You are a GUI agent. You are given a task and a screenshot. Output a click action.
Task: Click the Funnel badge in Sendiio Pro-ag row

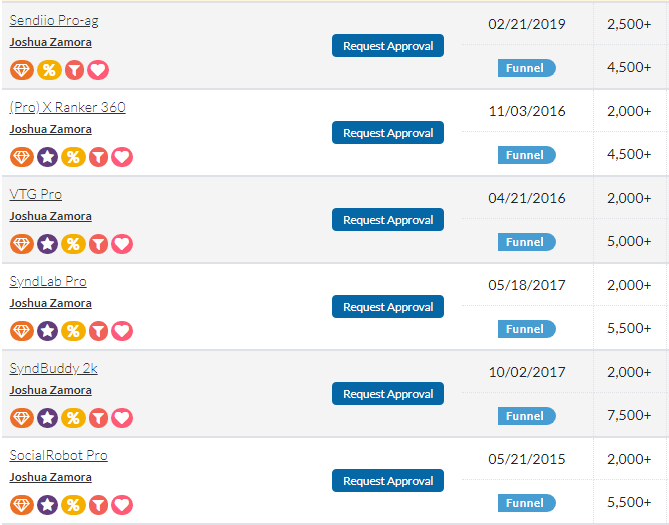click(525, 68)
